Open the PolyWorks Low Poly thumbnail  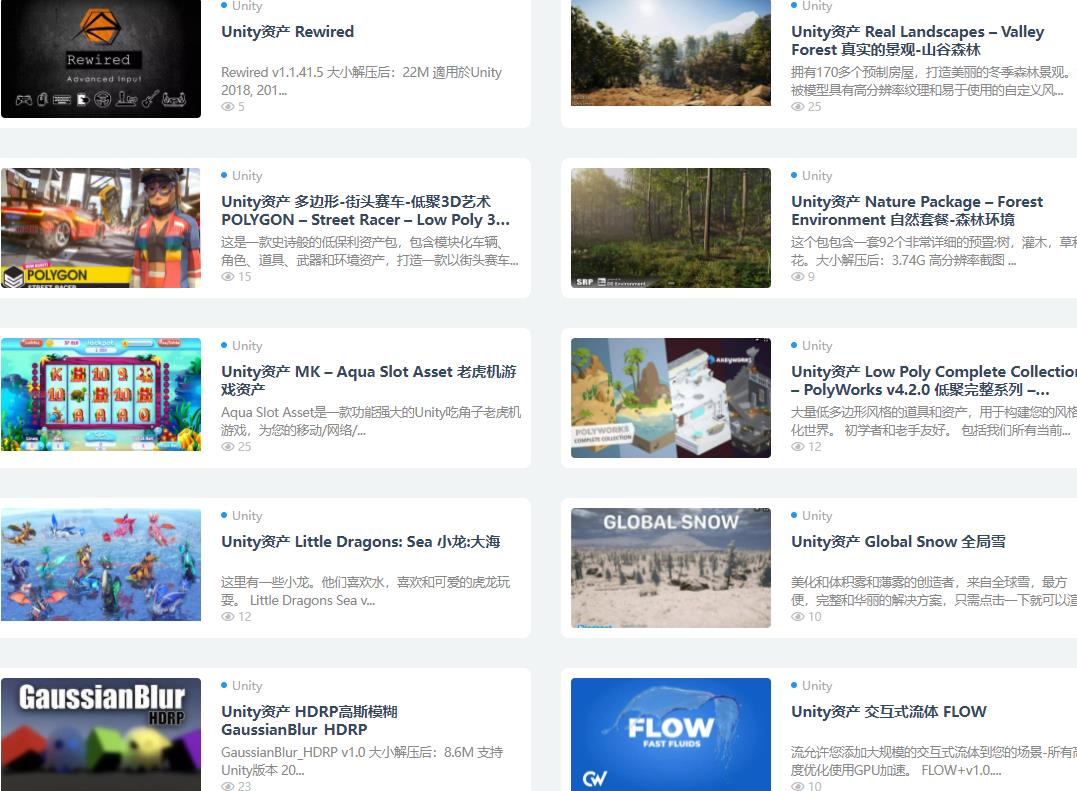pyautogui.click(x=670, y=398)
